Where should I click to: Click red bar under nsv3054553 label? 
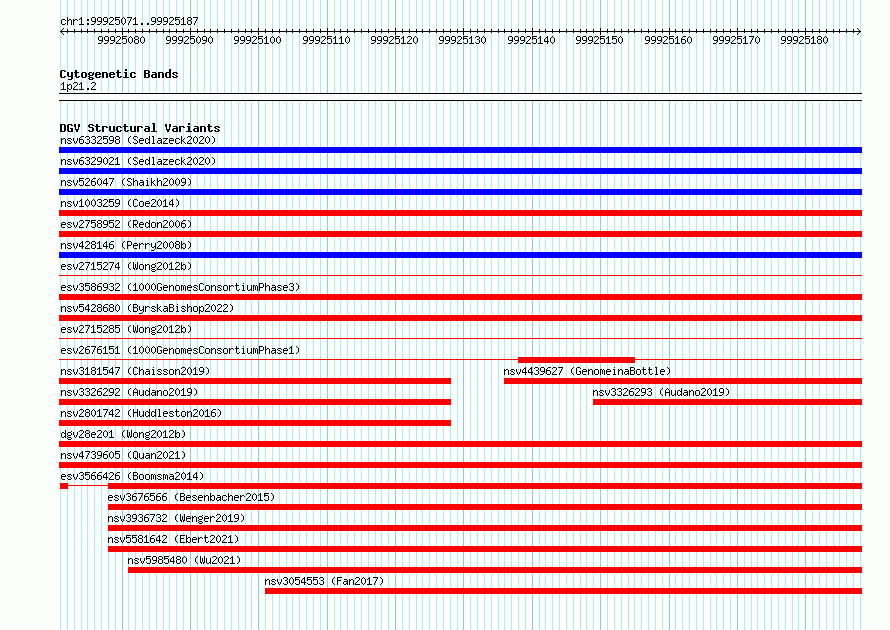tap(564, 591)
